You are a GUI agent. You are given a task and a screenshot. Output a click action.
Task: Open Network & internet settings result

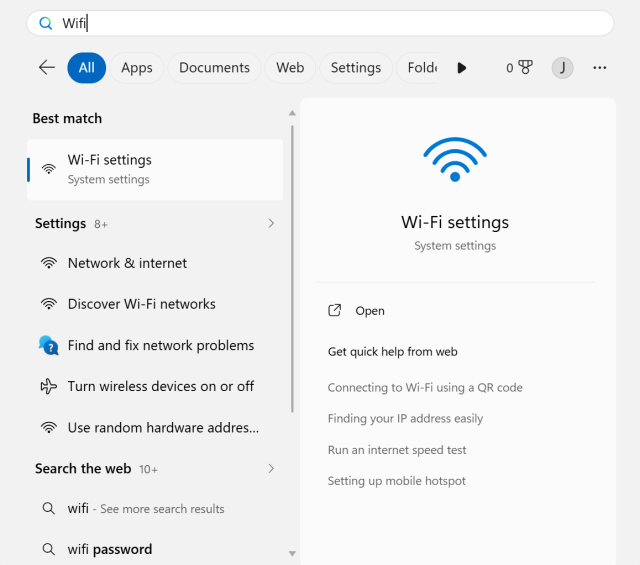pyautogui.click(x=155, y=263)
